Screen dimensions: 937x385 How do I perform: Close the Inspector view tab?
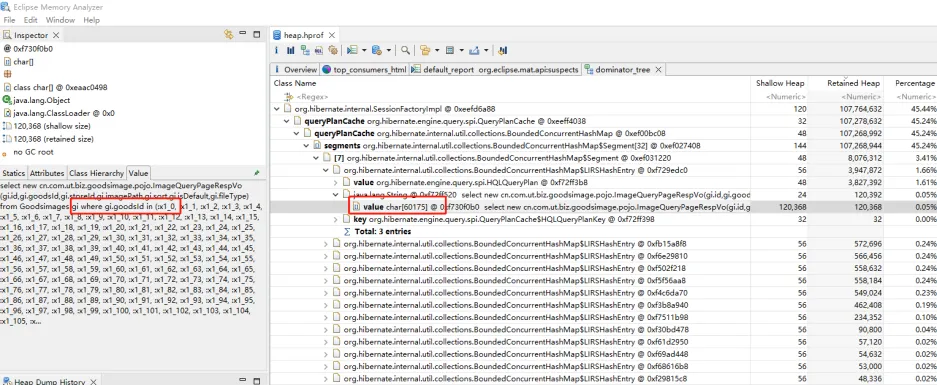tap(56, 35)
